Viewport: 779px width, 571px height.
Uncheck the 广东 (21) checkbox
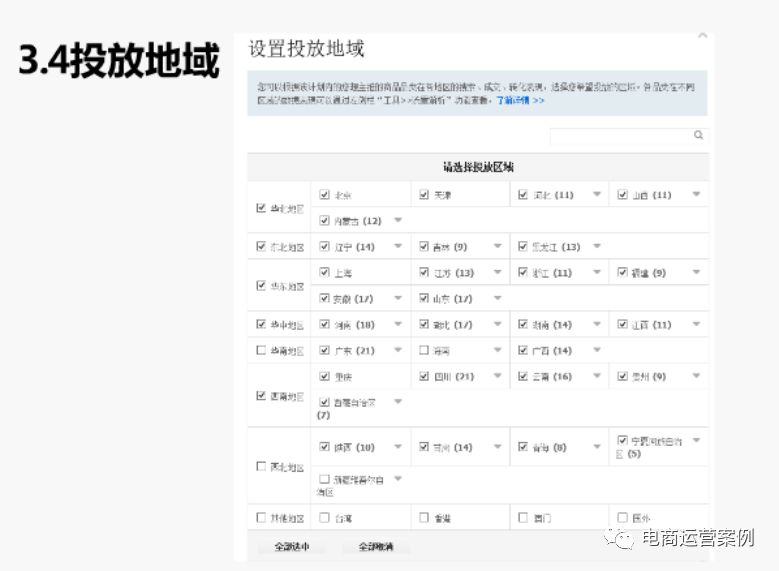(324, 350)
